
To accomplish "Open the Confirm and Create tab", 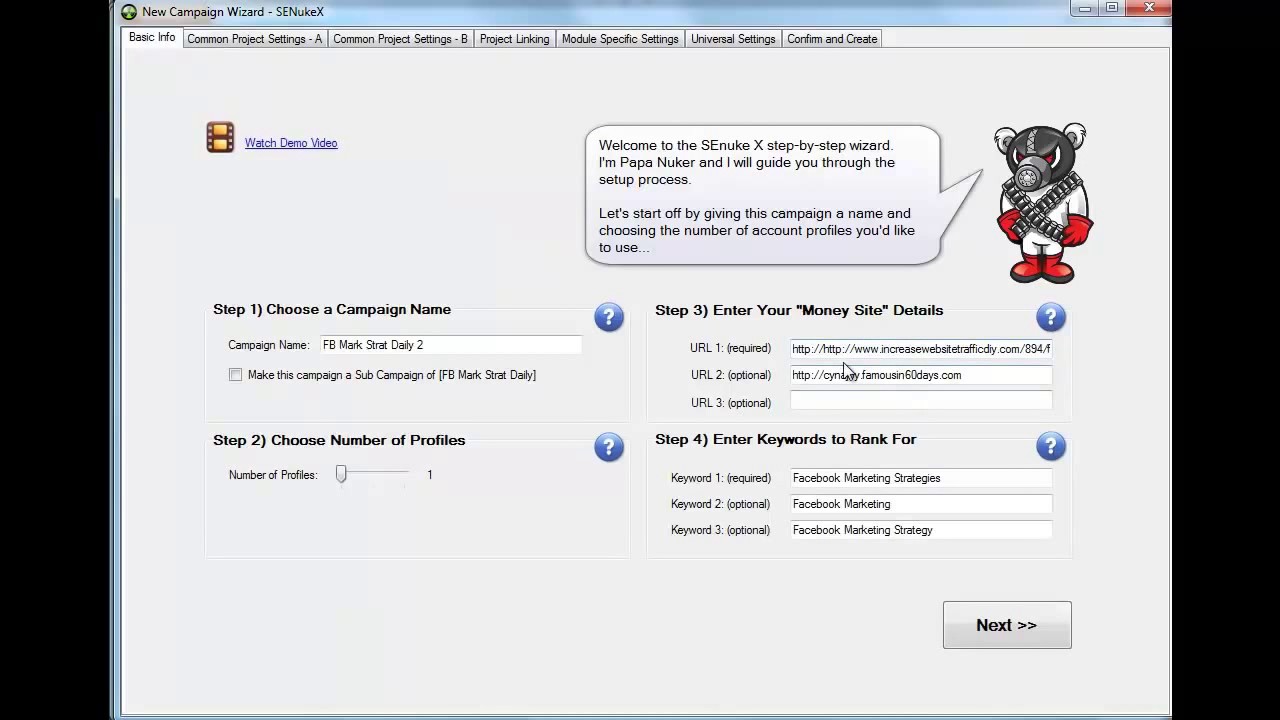I will click(832, 39).
